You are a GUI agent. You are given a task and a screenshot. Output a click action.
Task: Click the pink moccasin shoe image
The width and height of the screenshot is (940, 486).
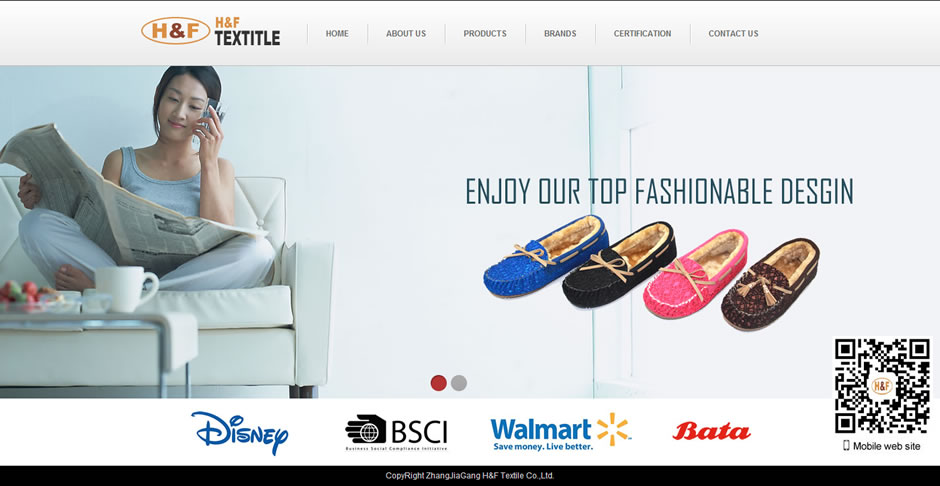(695, 274)
